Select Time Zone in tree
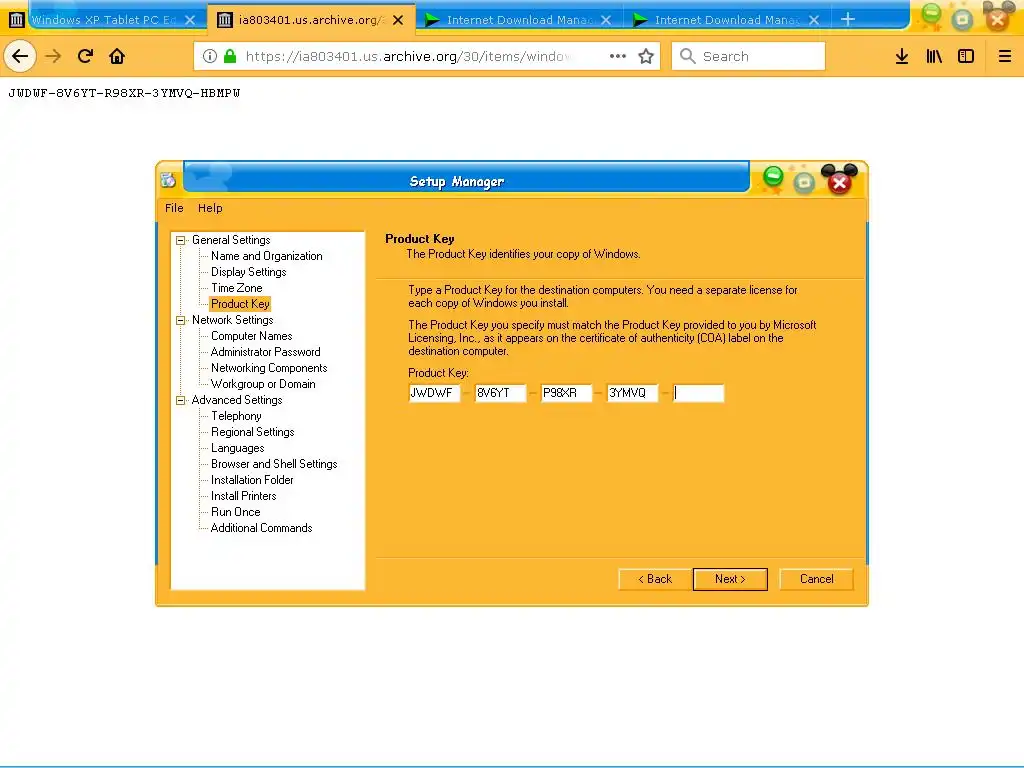The width and height of the screenshot is (1024, 768). (236, 288)
